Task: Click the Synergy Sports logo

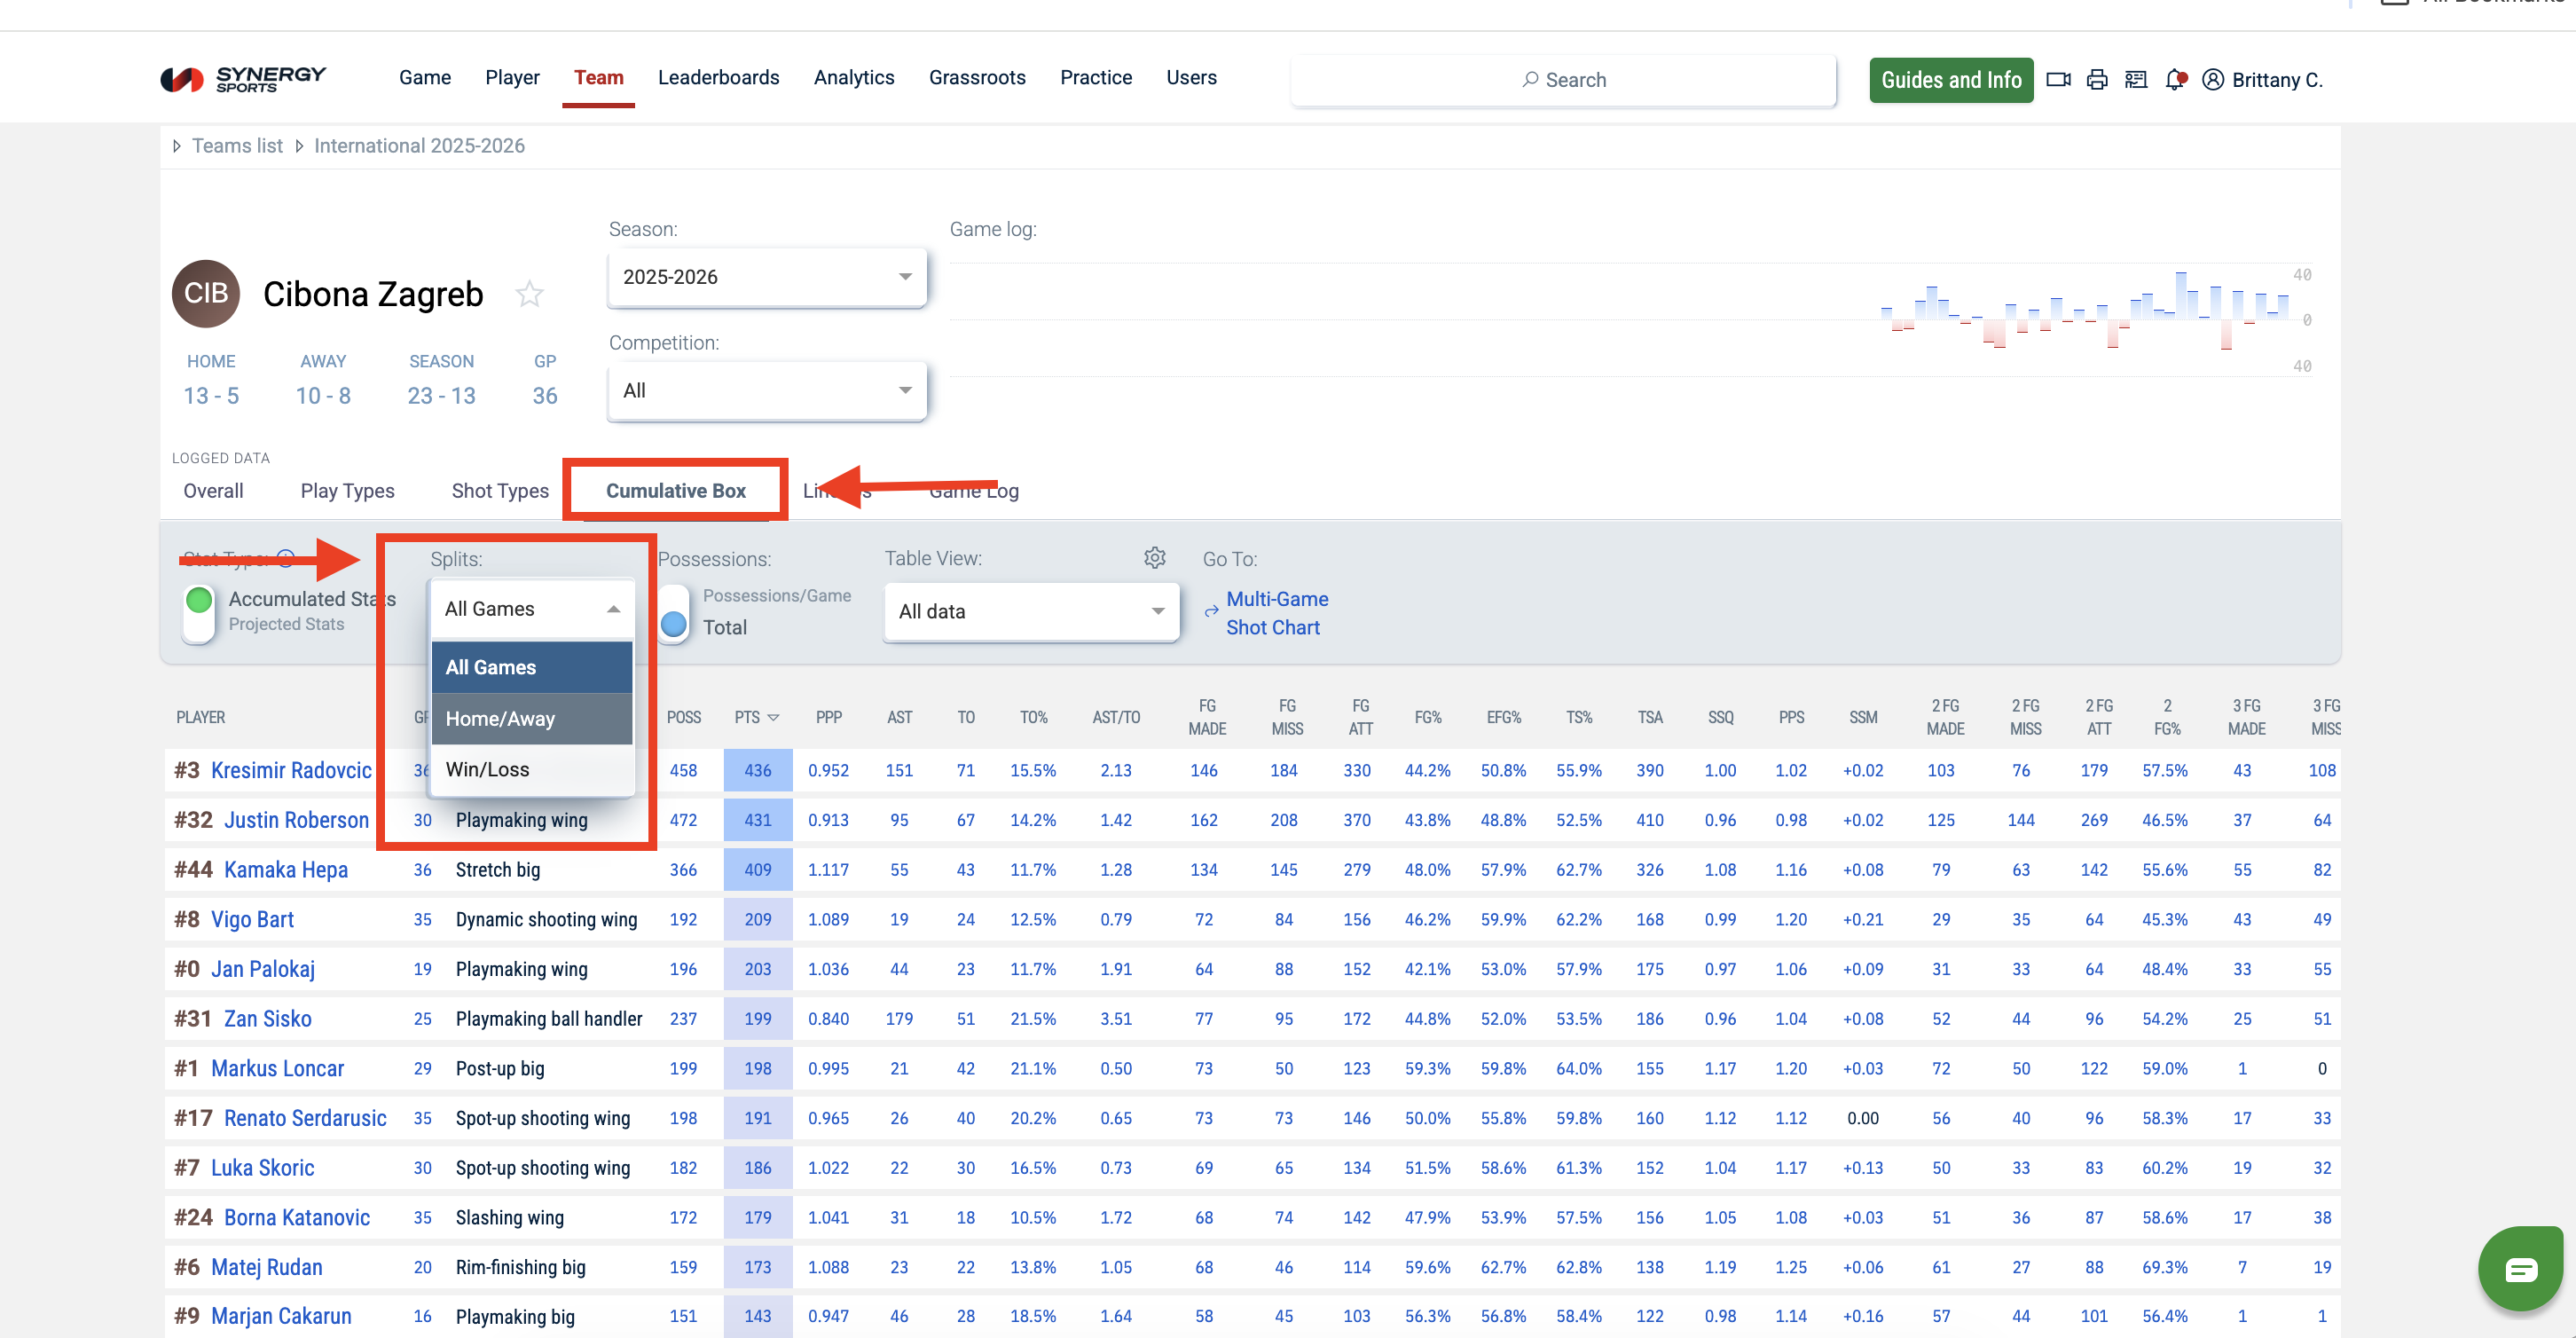Action: coord(244,79)
